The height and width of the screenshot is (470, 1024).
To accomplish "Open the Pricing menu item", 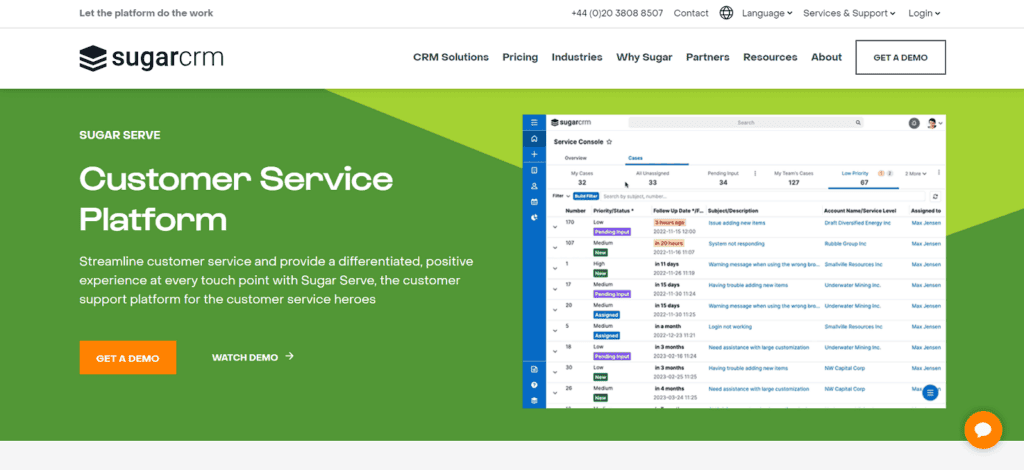I will tap(520, 57).
